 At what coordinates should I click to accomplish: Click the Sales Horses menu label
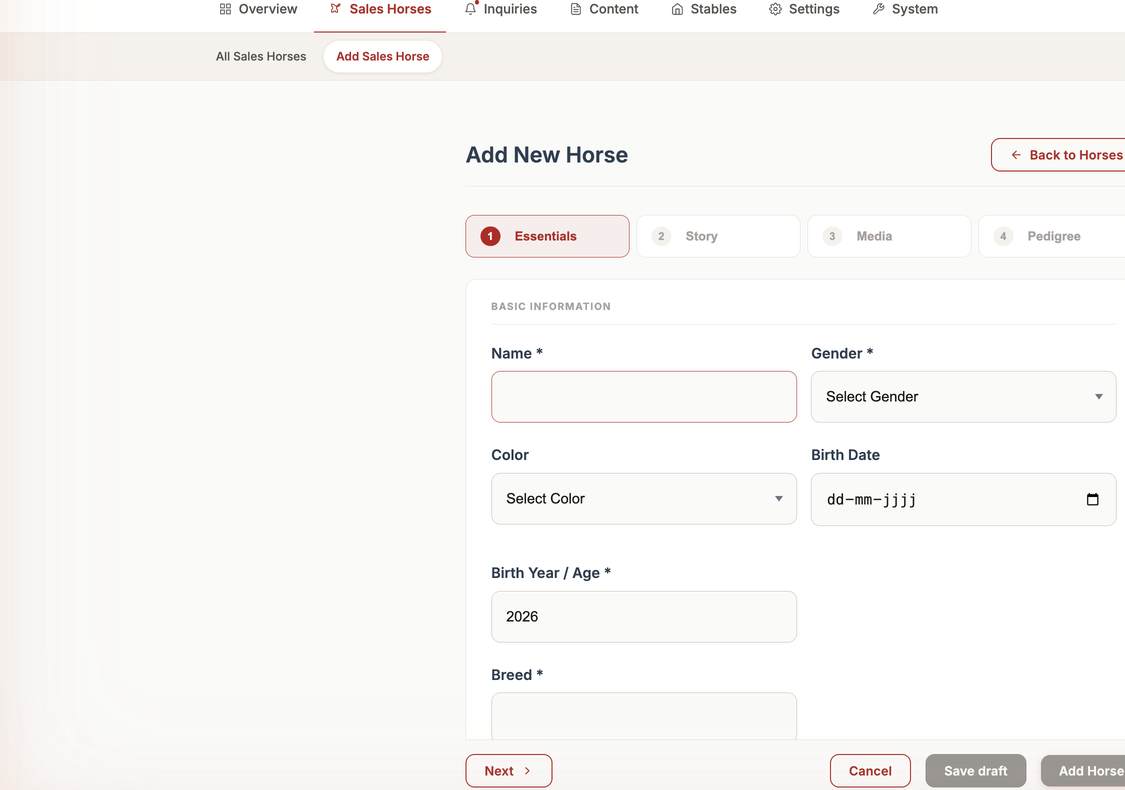pyautogui.click(x=390, y=9)
